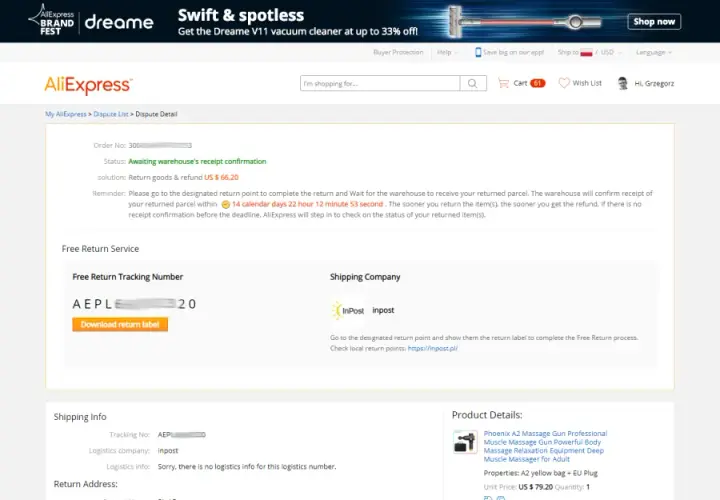The height and width of the screenshot is (500, 720).
Task: Click the Order No value
Action: [160, 146]
